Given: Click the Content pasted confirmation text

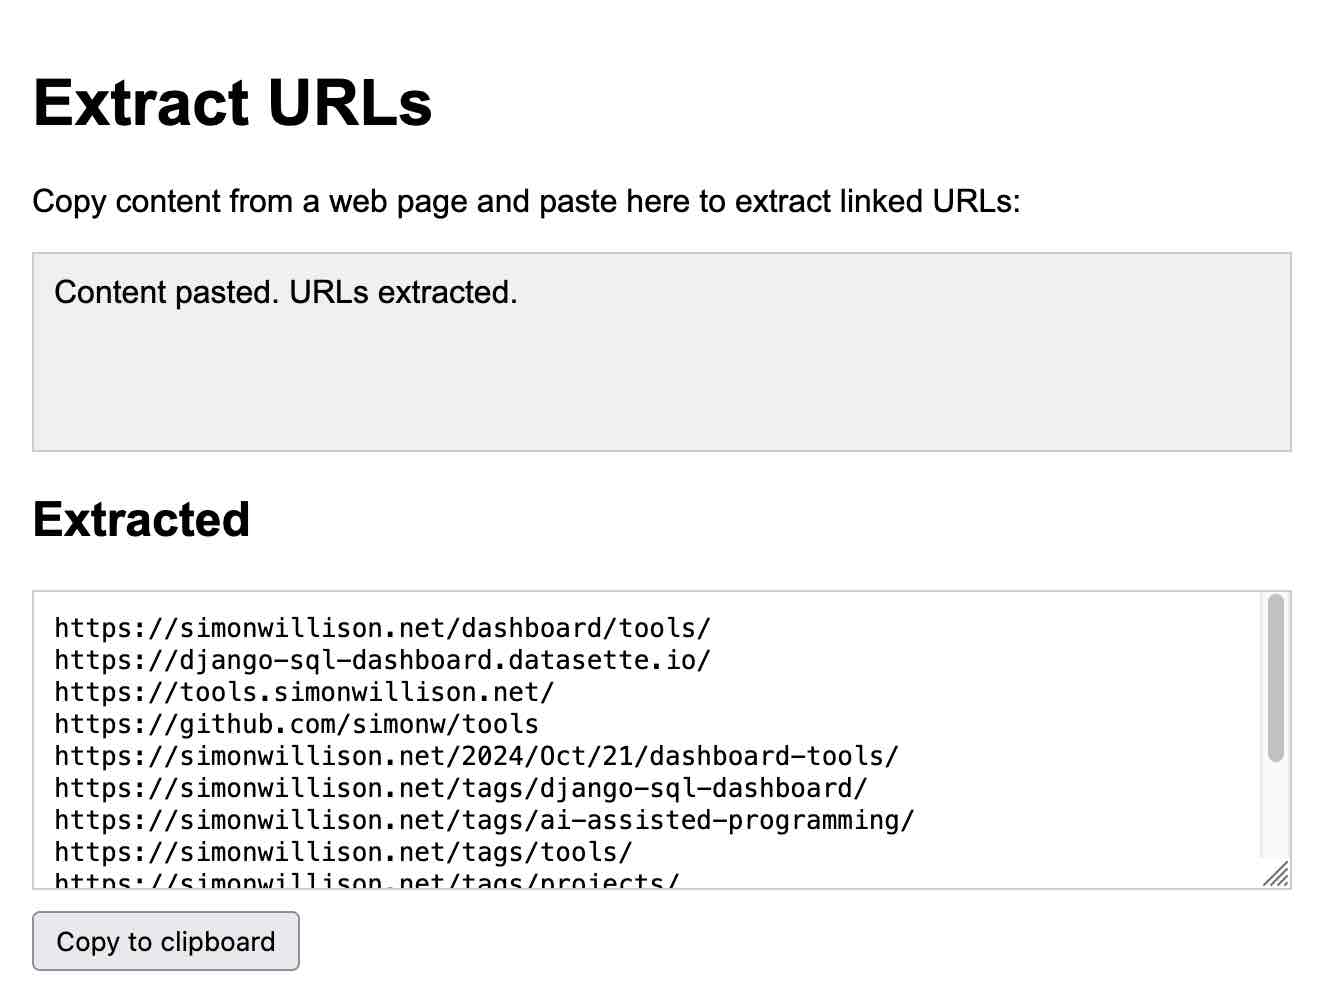Looking at the screenshot, I should pos(287,292).
